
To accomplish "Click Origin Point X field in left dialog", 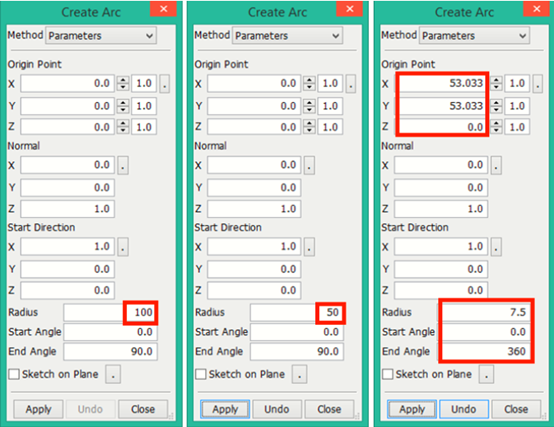I will click(x=67, y=83).
